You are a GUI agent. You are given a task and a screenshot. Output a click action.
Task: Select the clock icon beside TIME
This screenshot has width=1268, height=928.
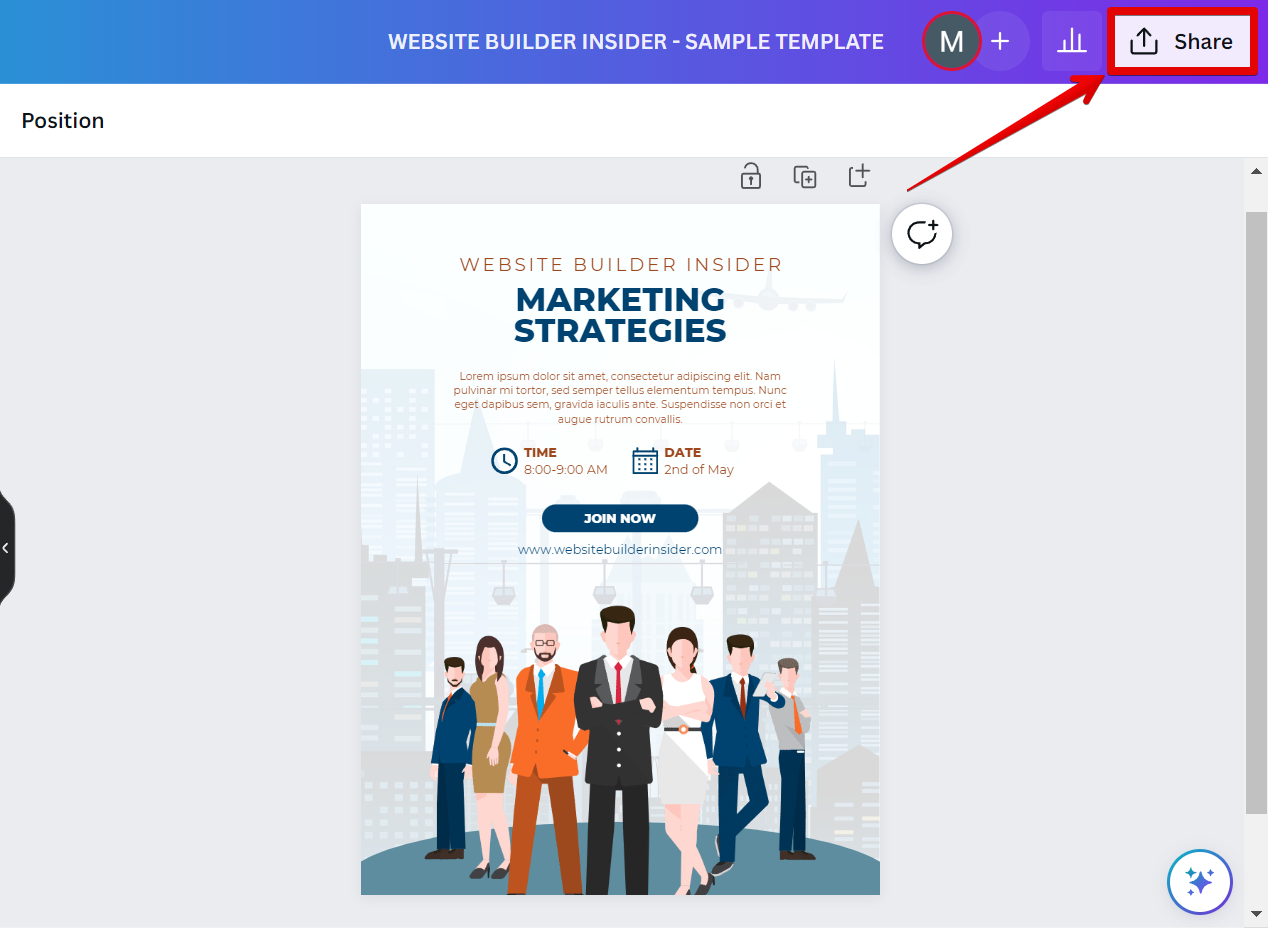click(x=504, y=461)
